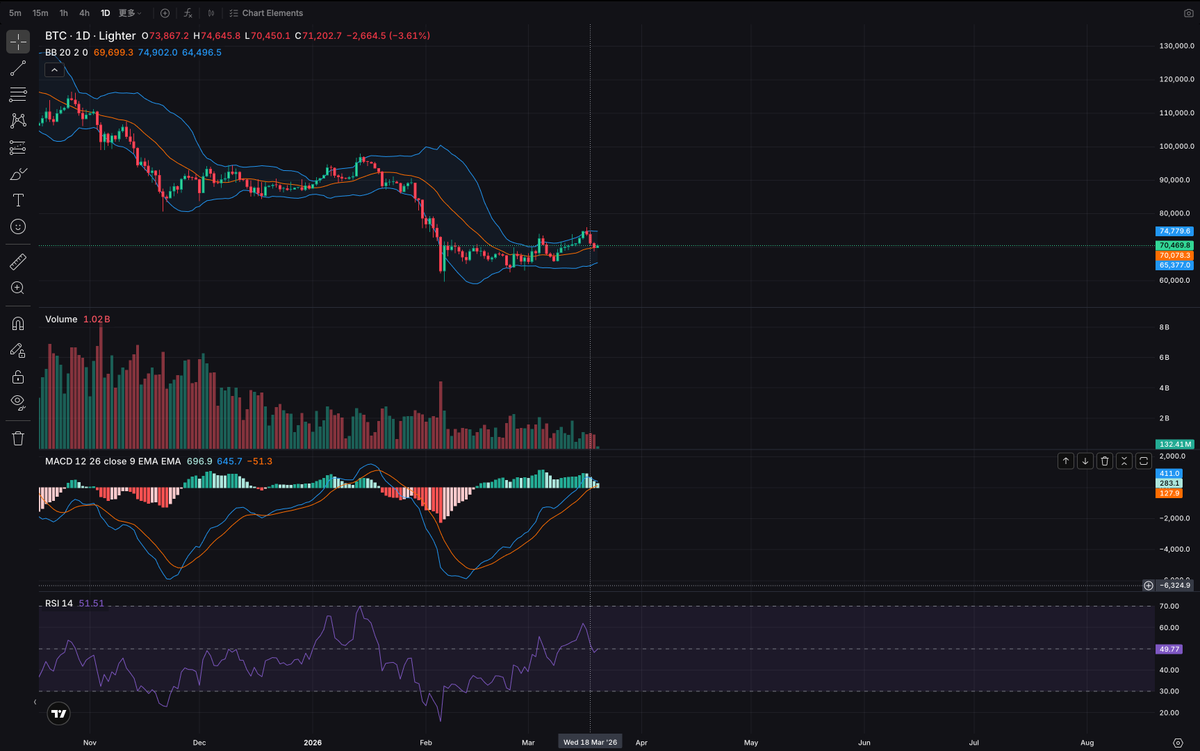
Task: Click the Wed 18 Mar '26 date label
Action: (591, 742)
